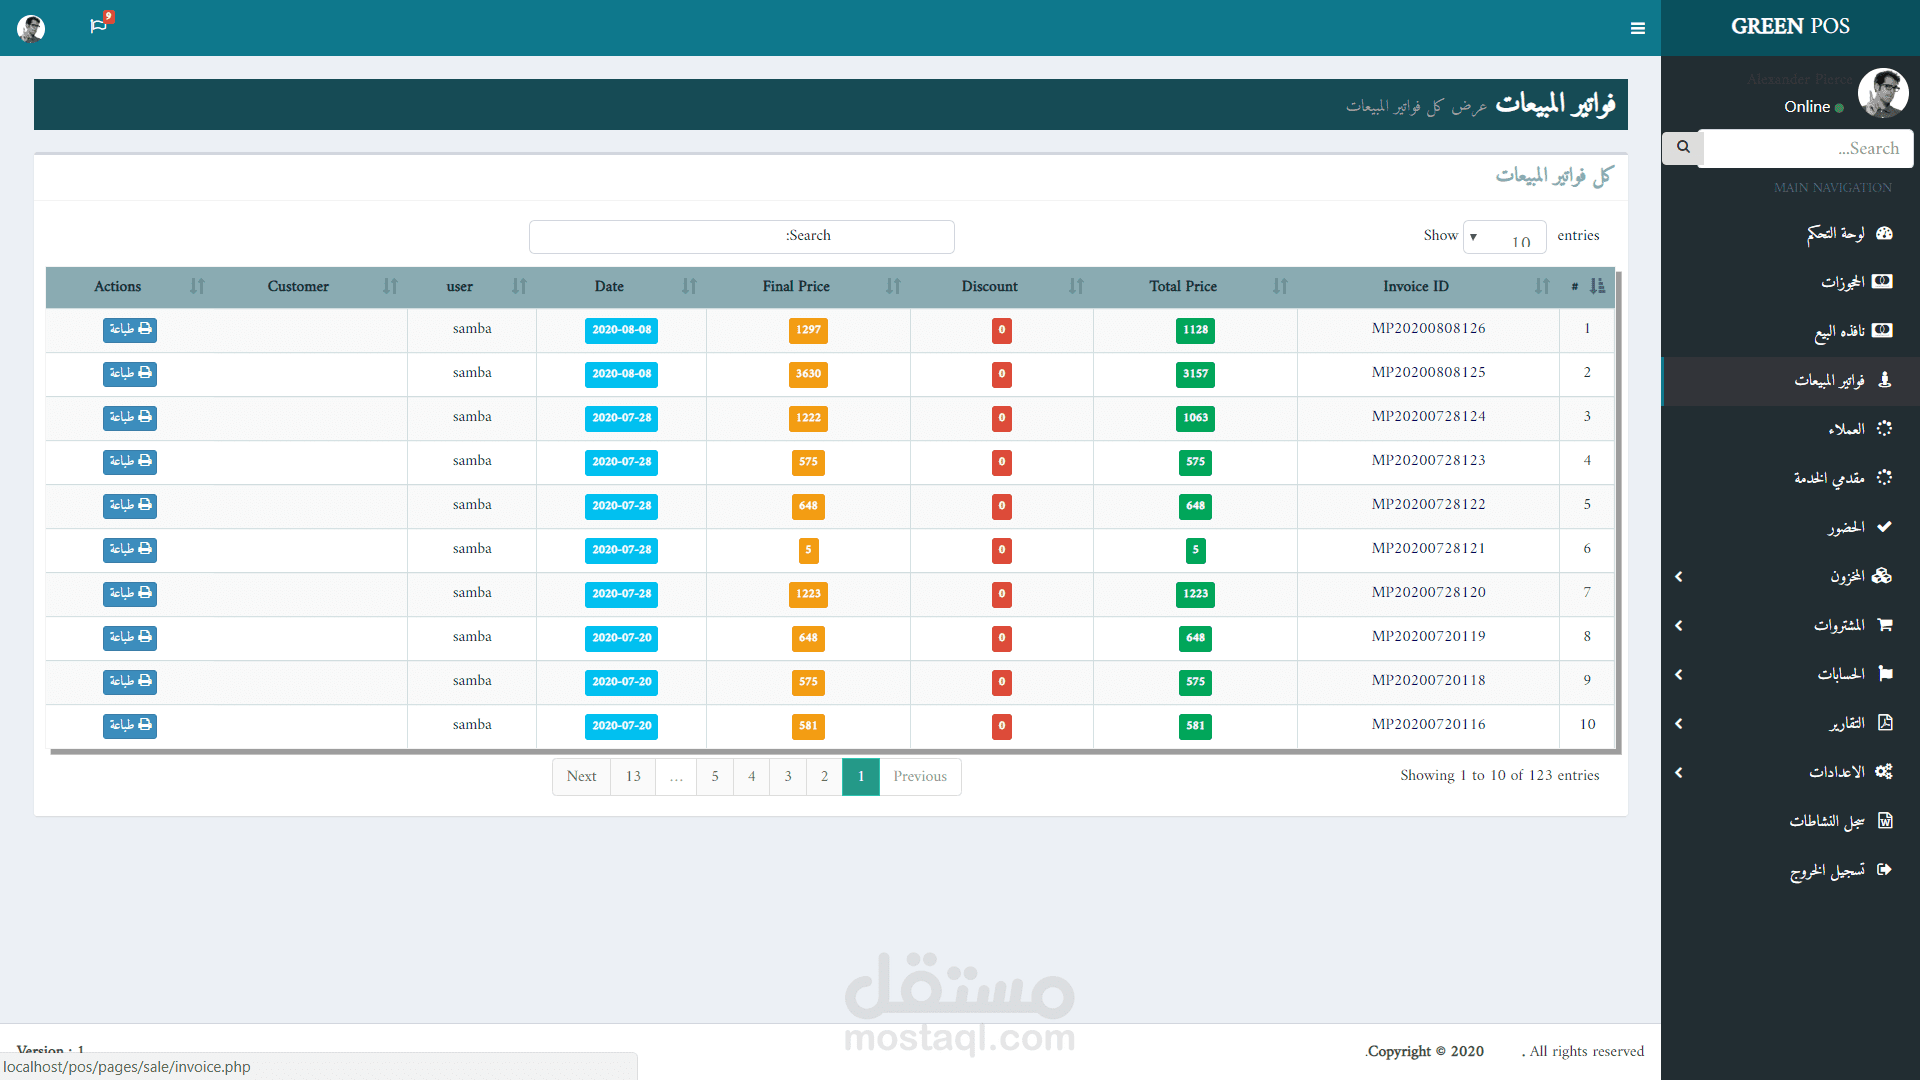Expand the accounts menu chevron in sidebar

(x=1679, y=675)
